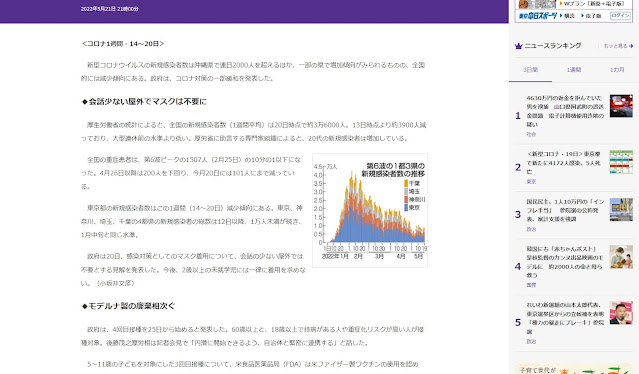Click heading 会話少ない屋外でマスクは不要に

click(x=144, y=101)
